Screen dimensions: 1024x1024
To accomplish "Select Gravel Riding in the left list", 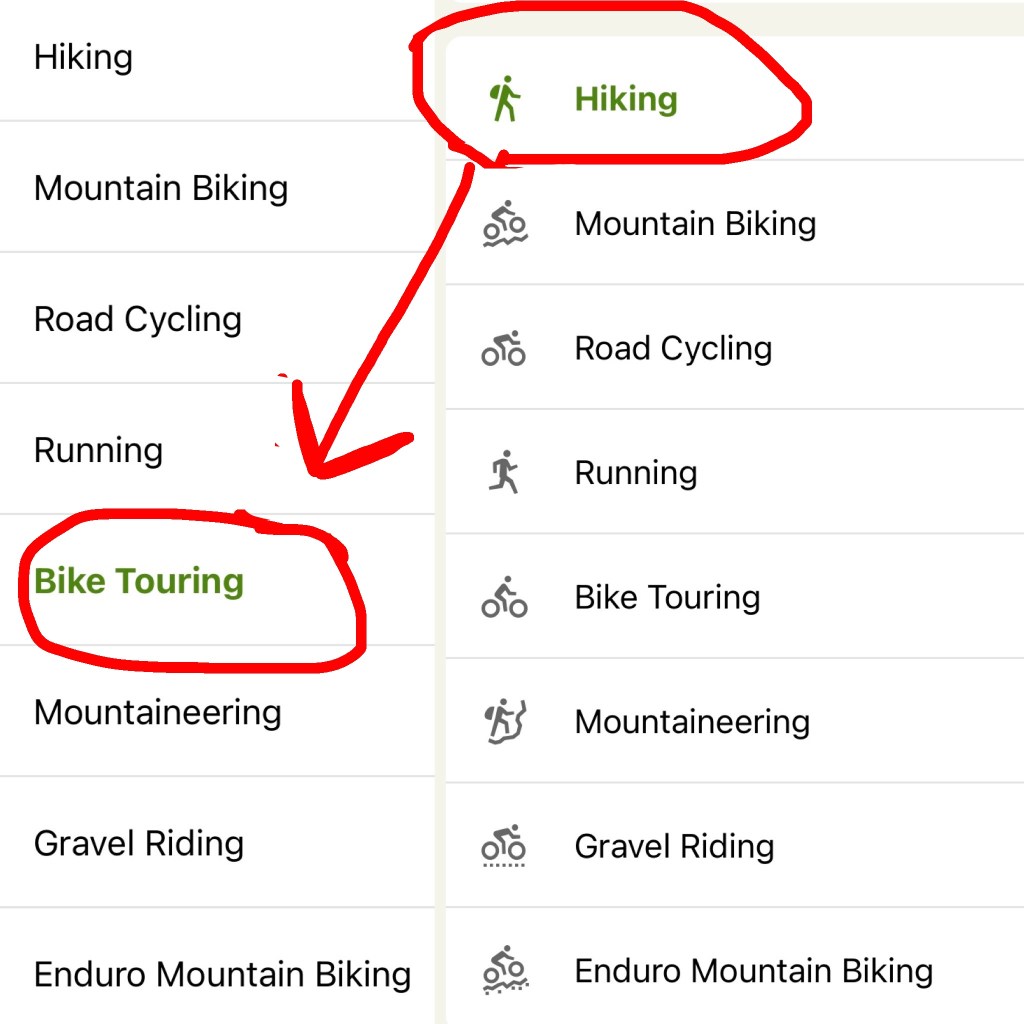I will tap(139, 843).
